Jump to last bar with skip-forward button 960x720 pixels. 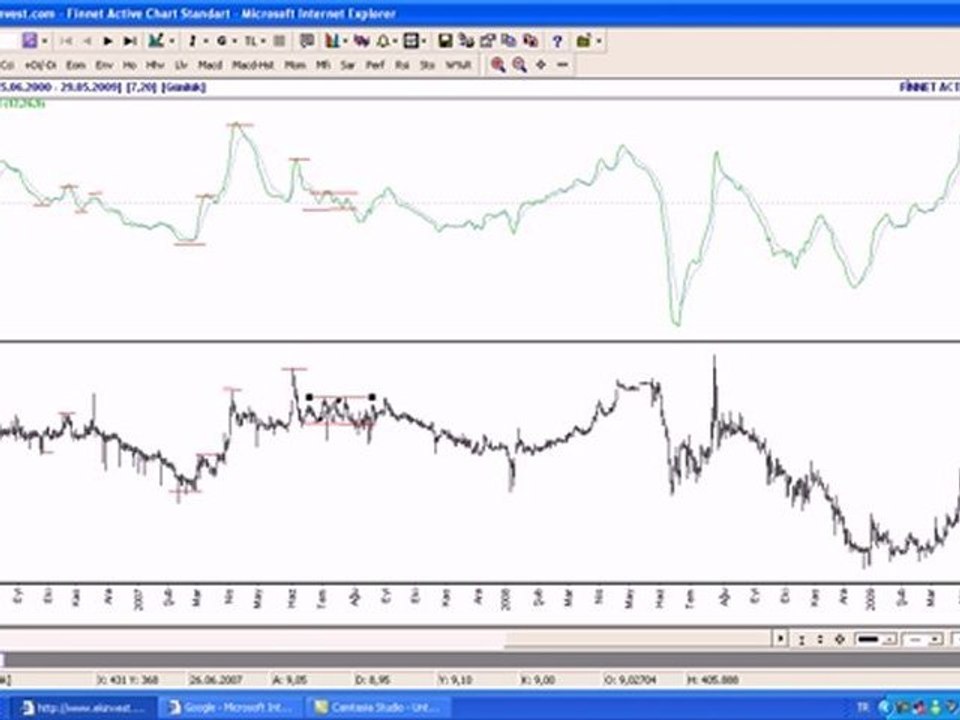129,41
